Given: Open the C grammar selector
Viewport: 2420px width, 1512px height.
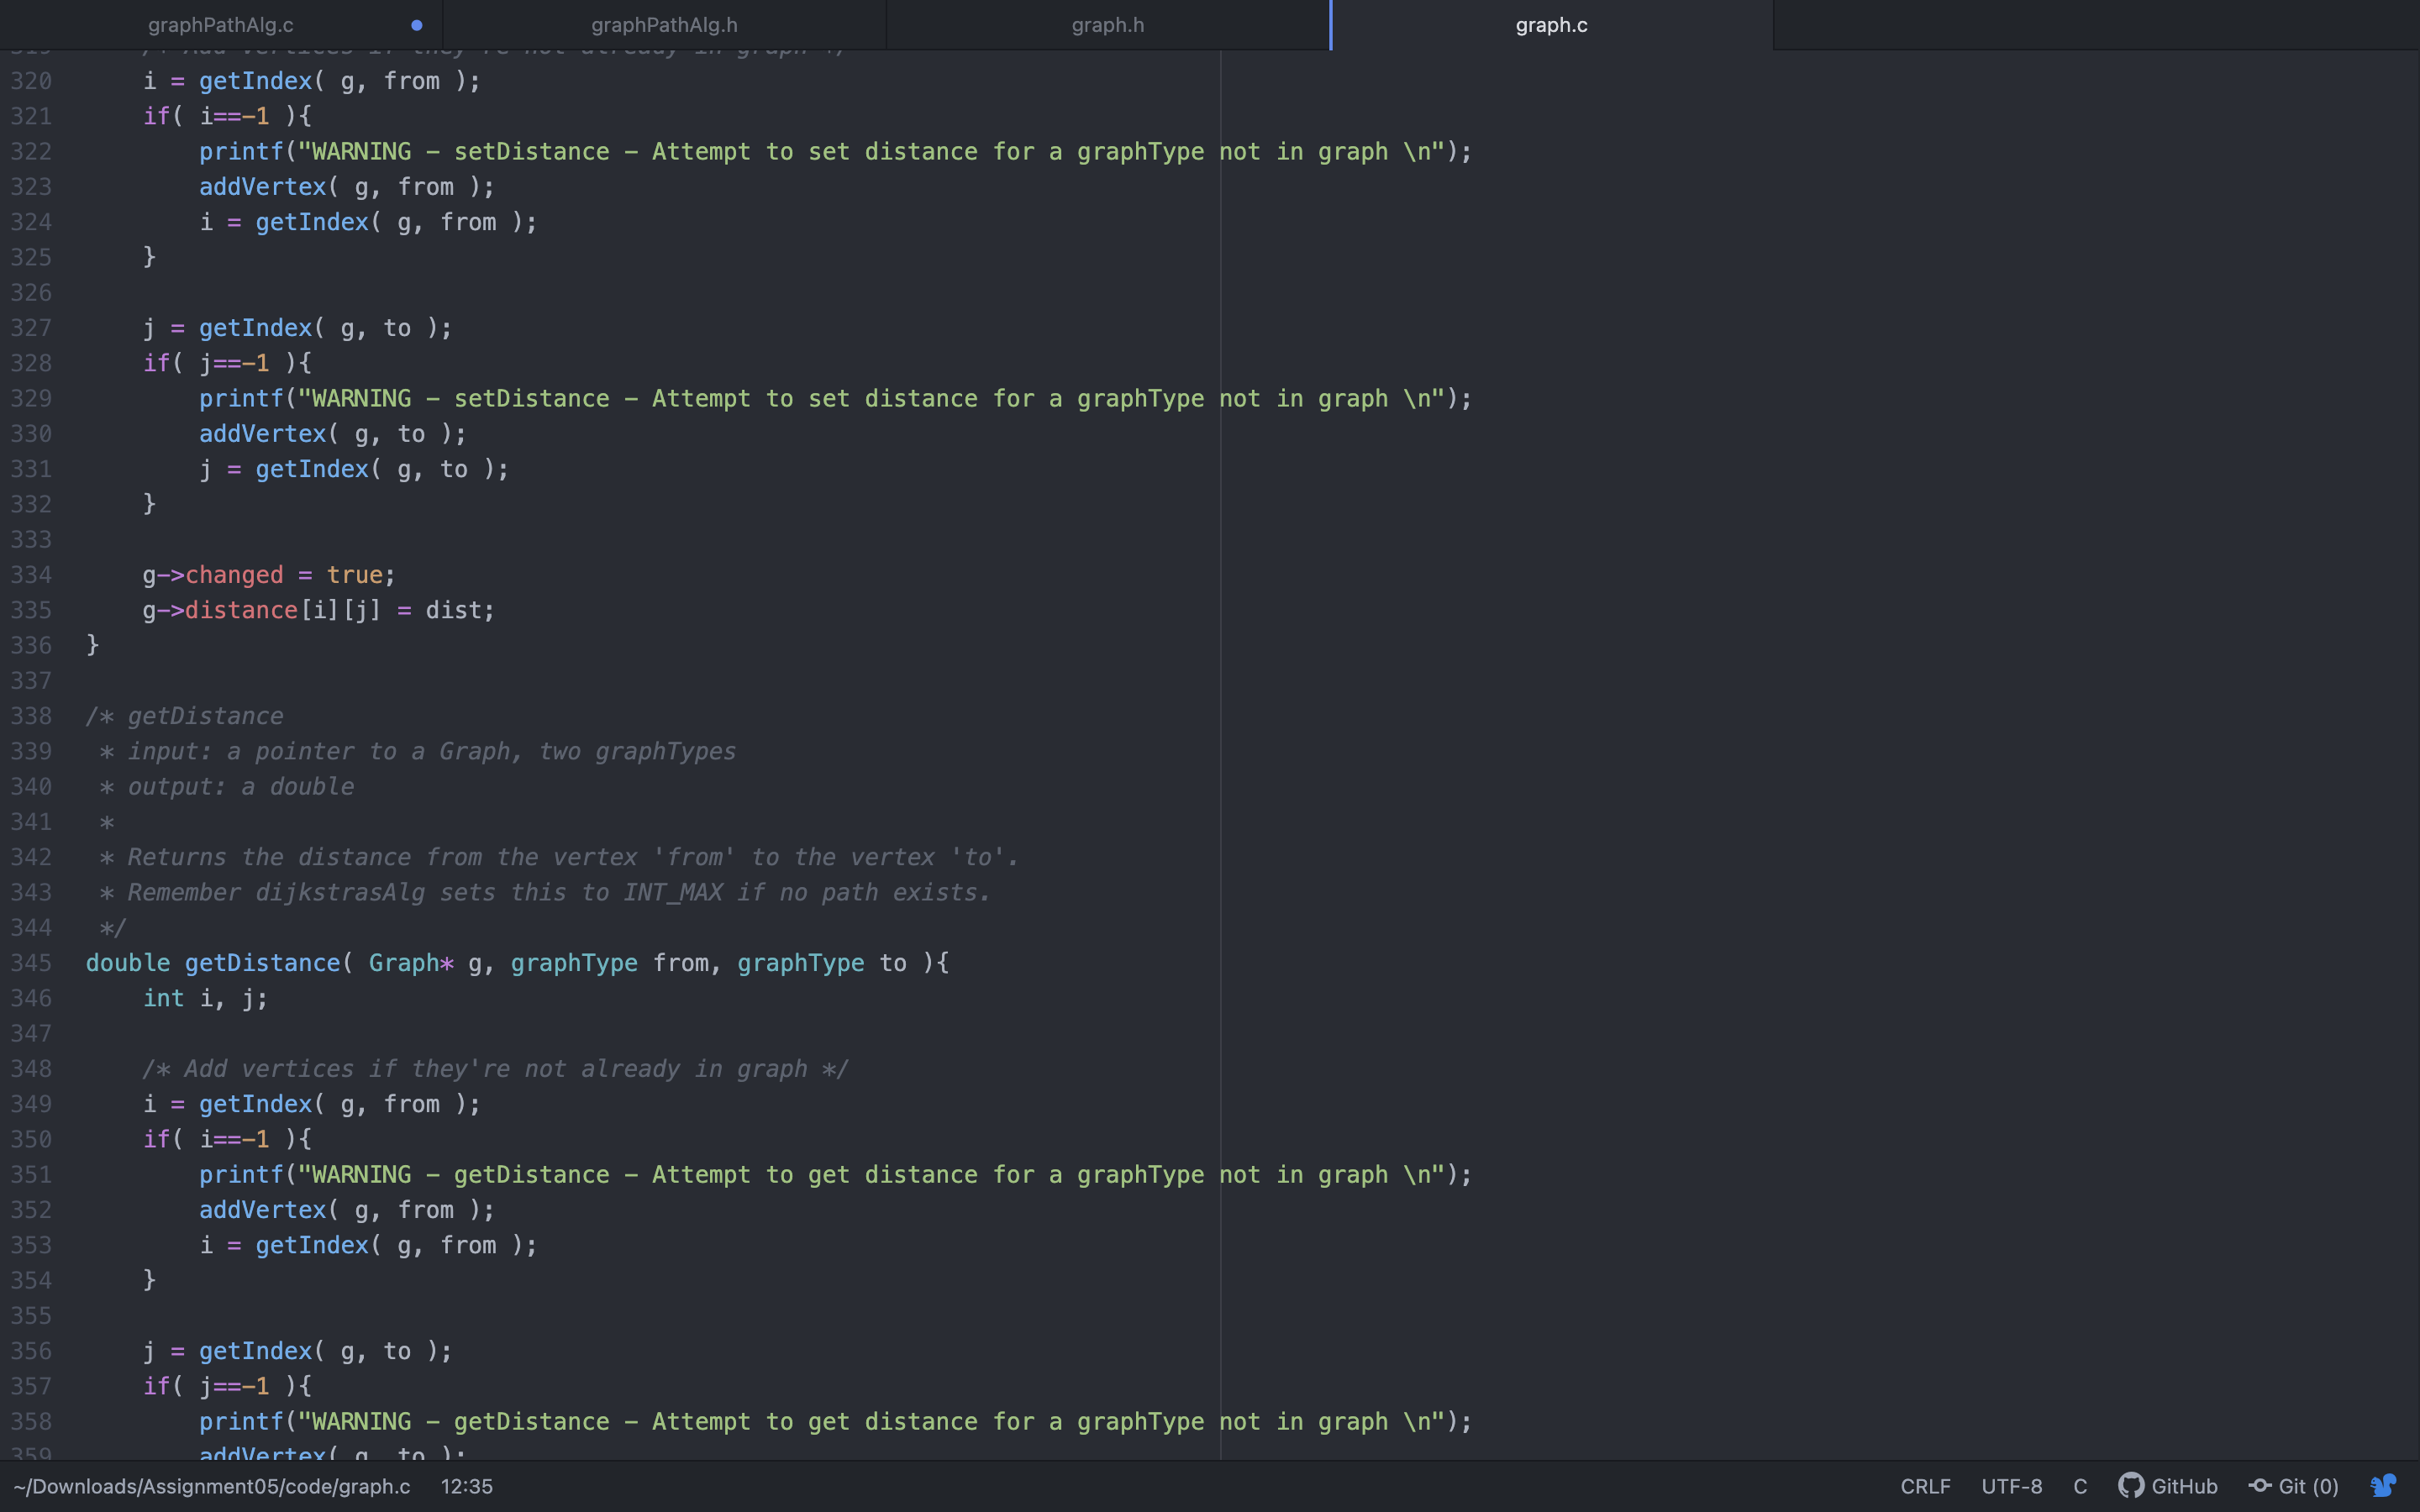Looking at the screenshot, I should 2080,1486.
